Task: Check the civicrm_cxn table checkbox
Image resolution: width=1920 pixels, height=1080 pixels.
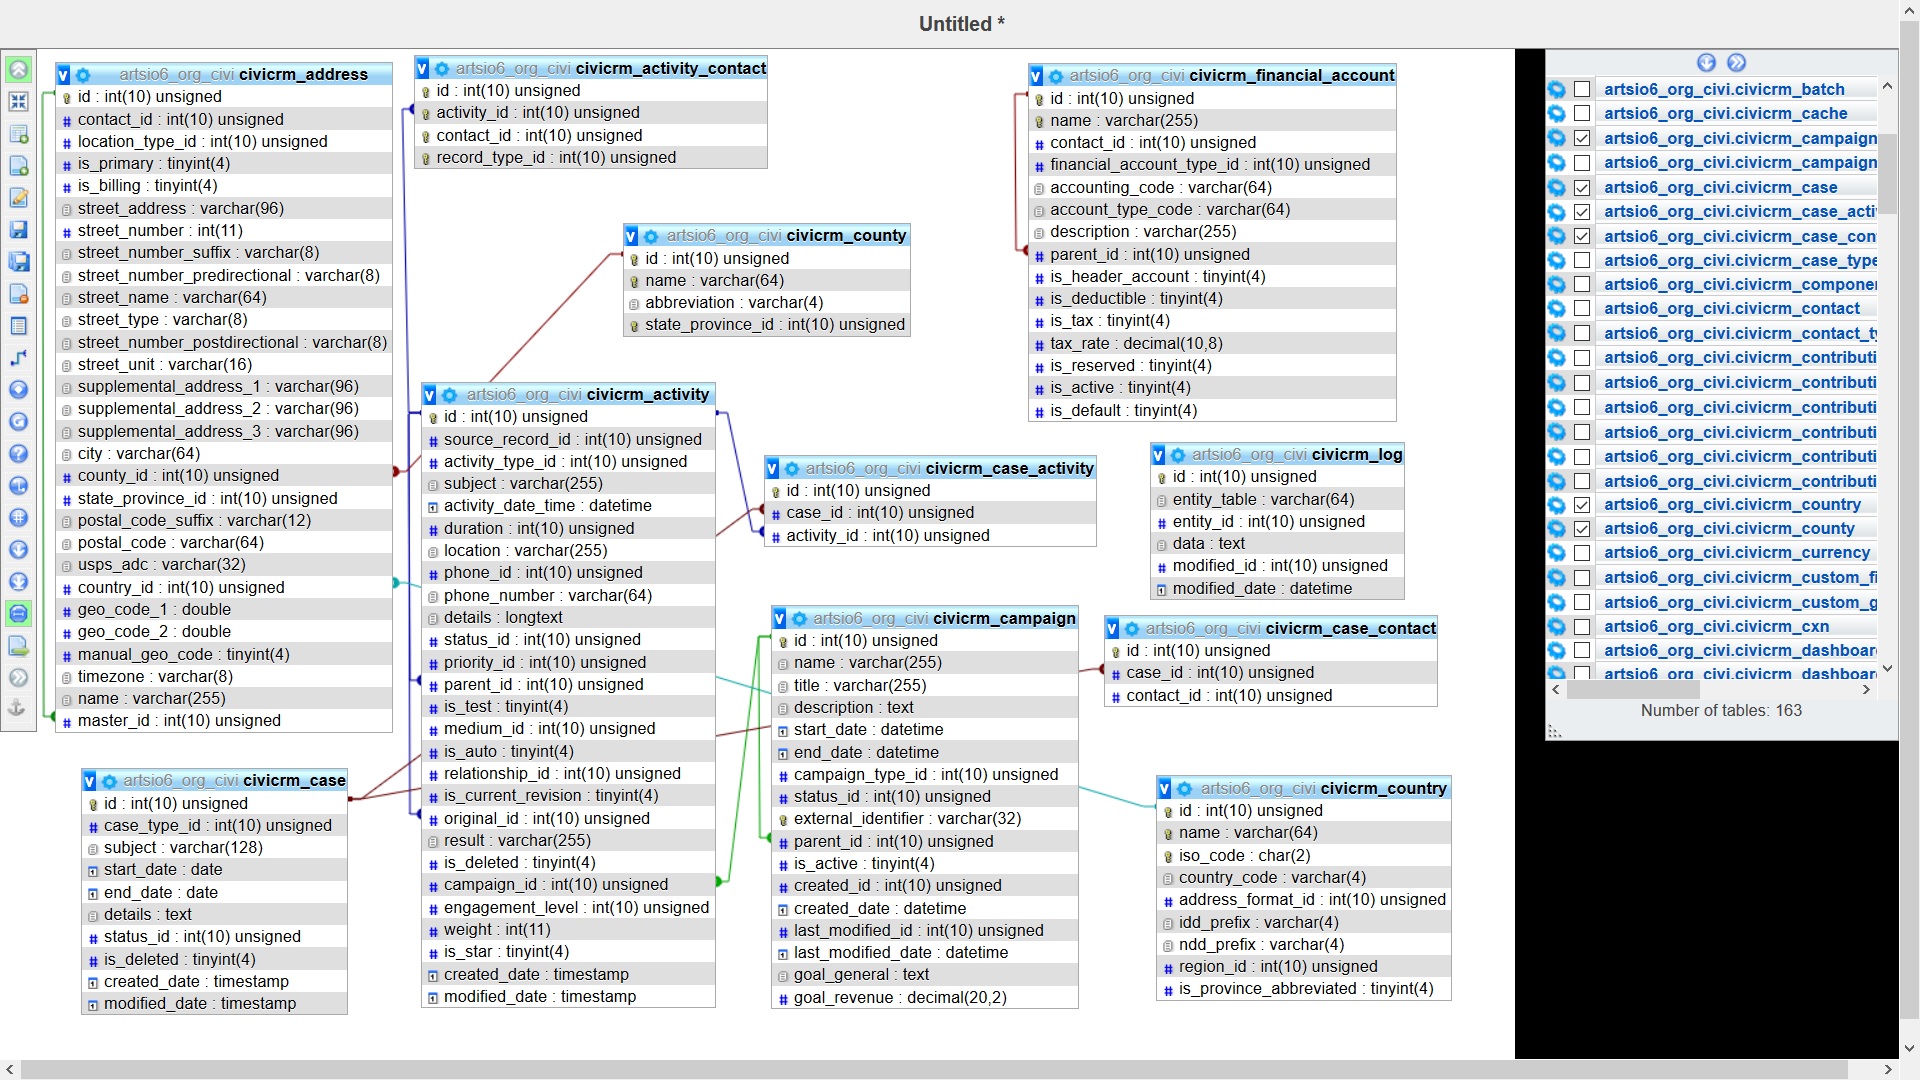Action: point(1582,627)
